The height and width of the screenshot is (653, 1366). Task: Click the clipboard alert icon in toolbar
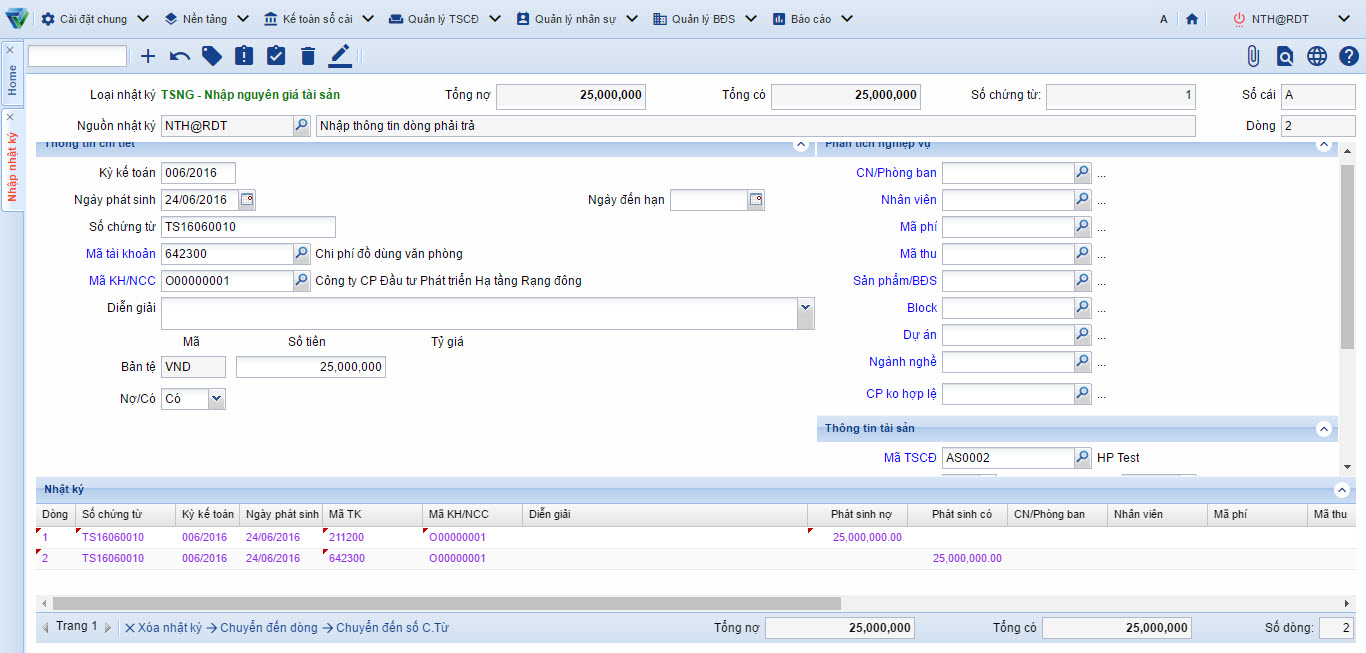pos(244,56)
